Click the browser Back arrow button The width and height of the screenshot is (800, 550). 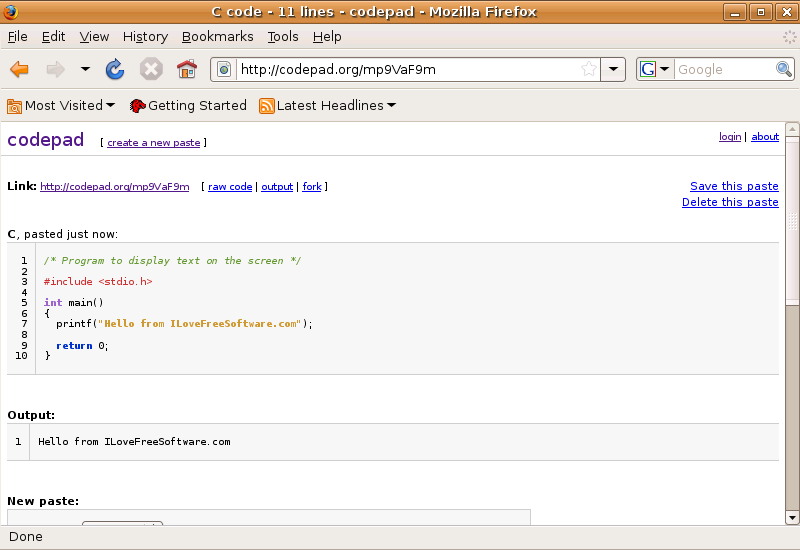click(x=19, y=69)
